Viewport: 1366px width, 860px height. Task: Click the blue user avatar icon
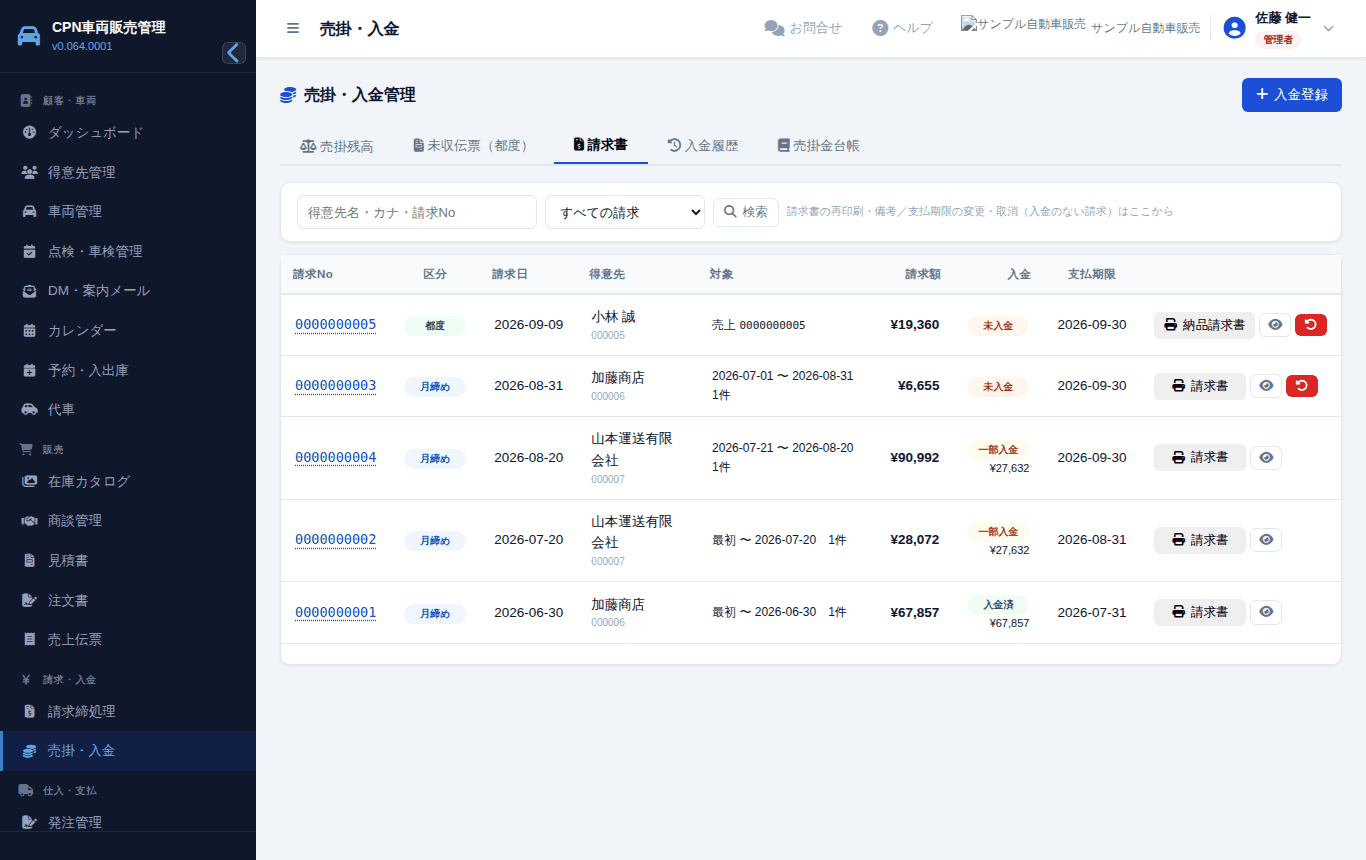[1235, 28]
